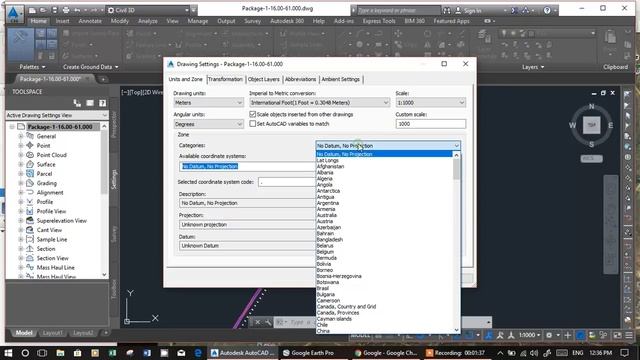The width and height of the screenshot is (640, 360).
Task: Click the Plot print icon
Action: point(66,10)
